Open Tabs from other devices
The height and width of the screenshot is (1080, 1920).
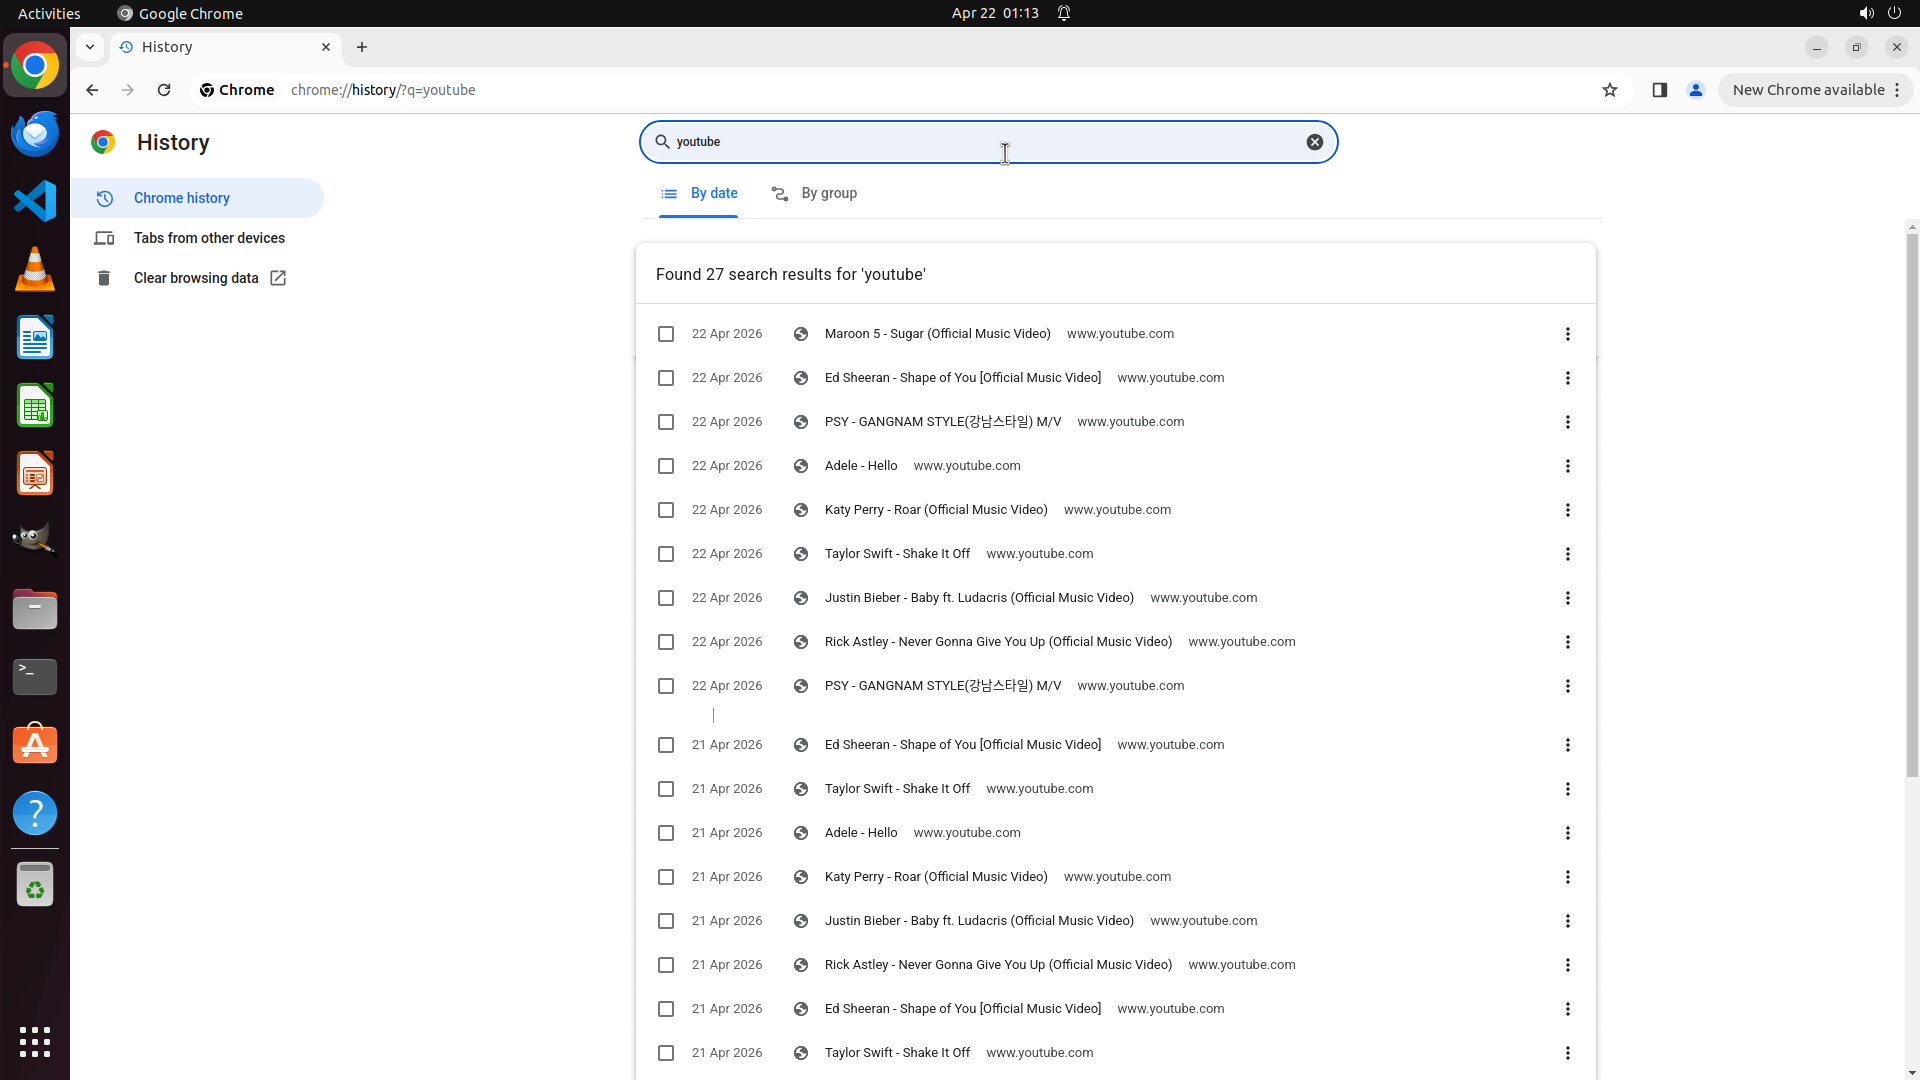[209, 238]
